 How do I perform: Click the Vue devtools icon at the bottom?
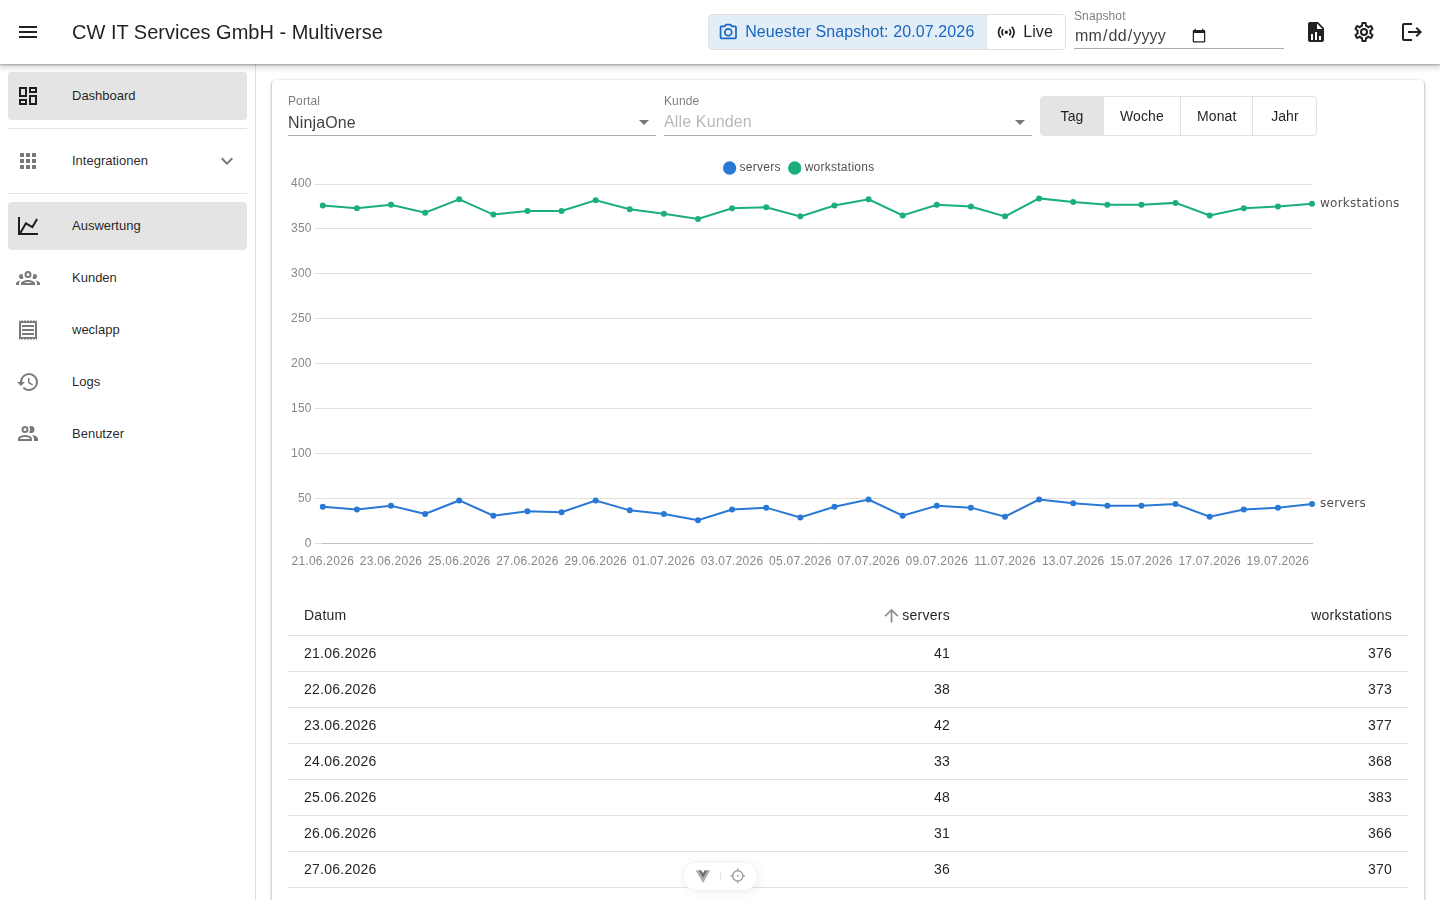pos(703,876)
